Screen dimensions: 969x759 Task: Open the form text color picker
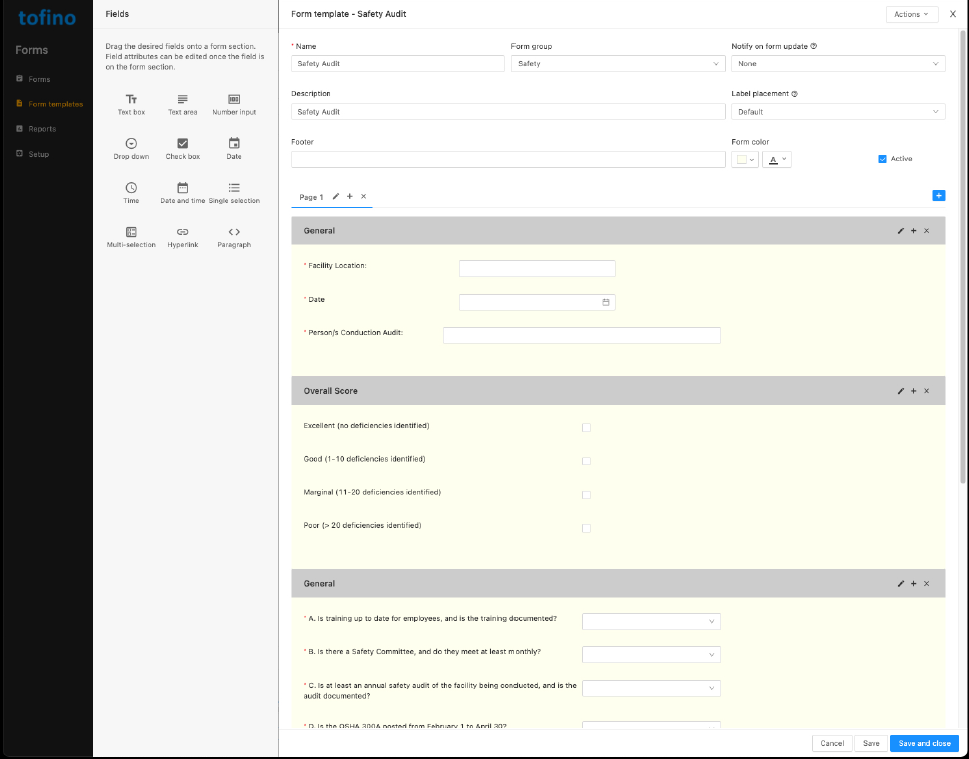777,159
